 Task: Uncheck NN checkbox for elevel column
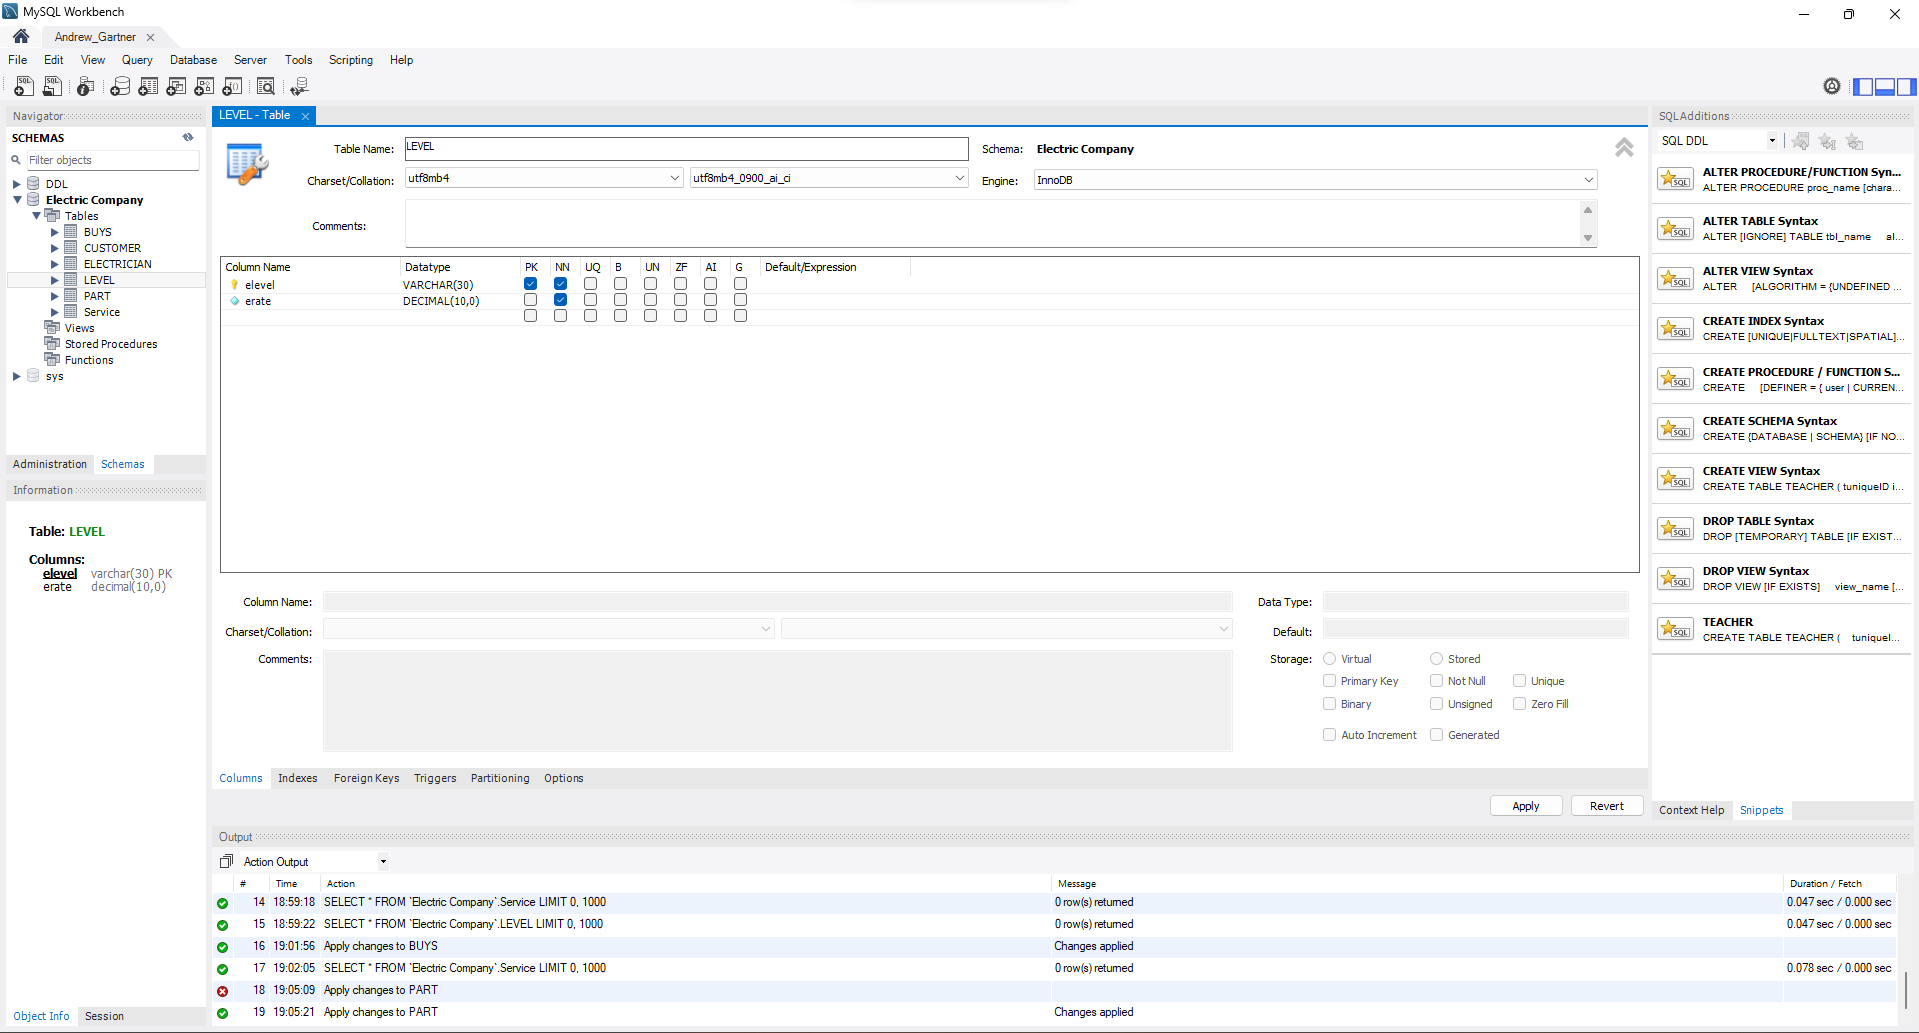click(x=561, y=284)
